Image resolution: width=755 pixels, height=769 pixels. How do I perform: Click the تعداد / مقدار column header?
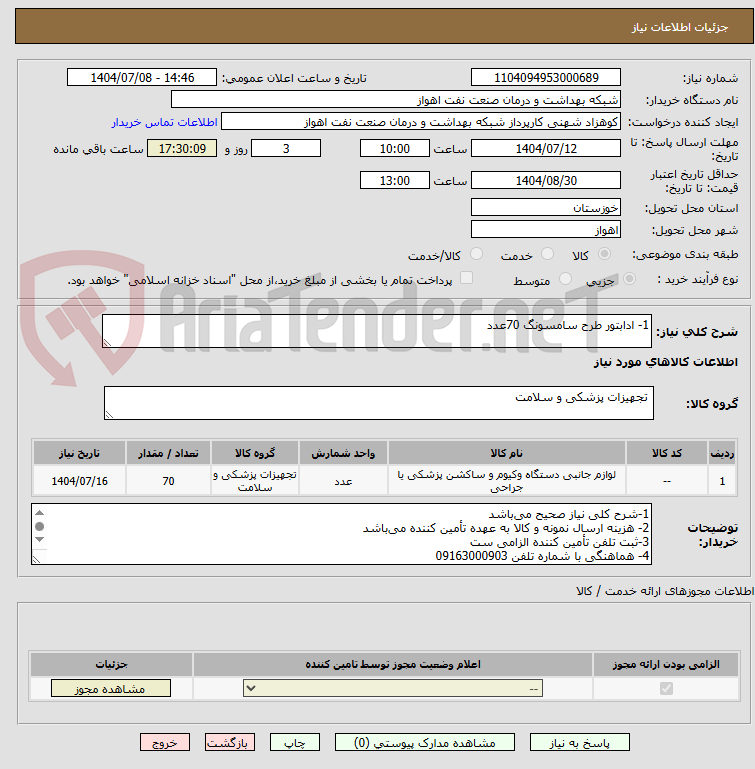tap(168, 453)
